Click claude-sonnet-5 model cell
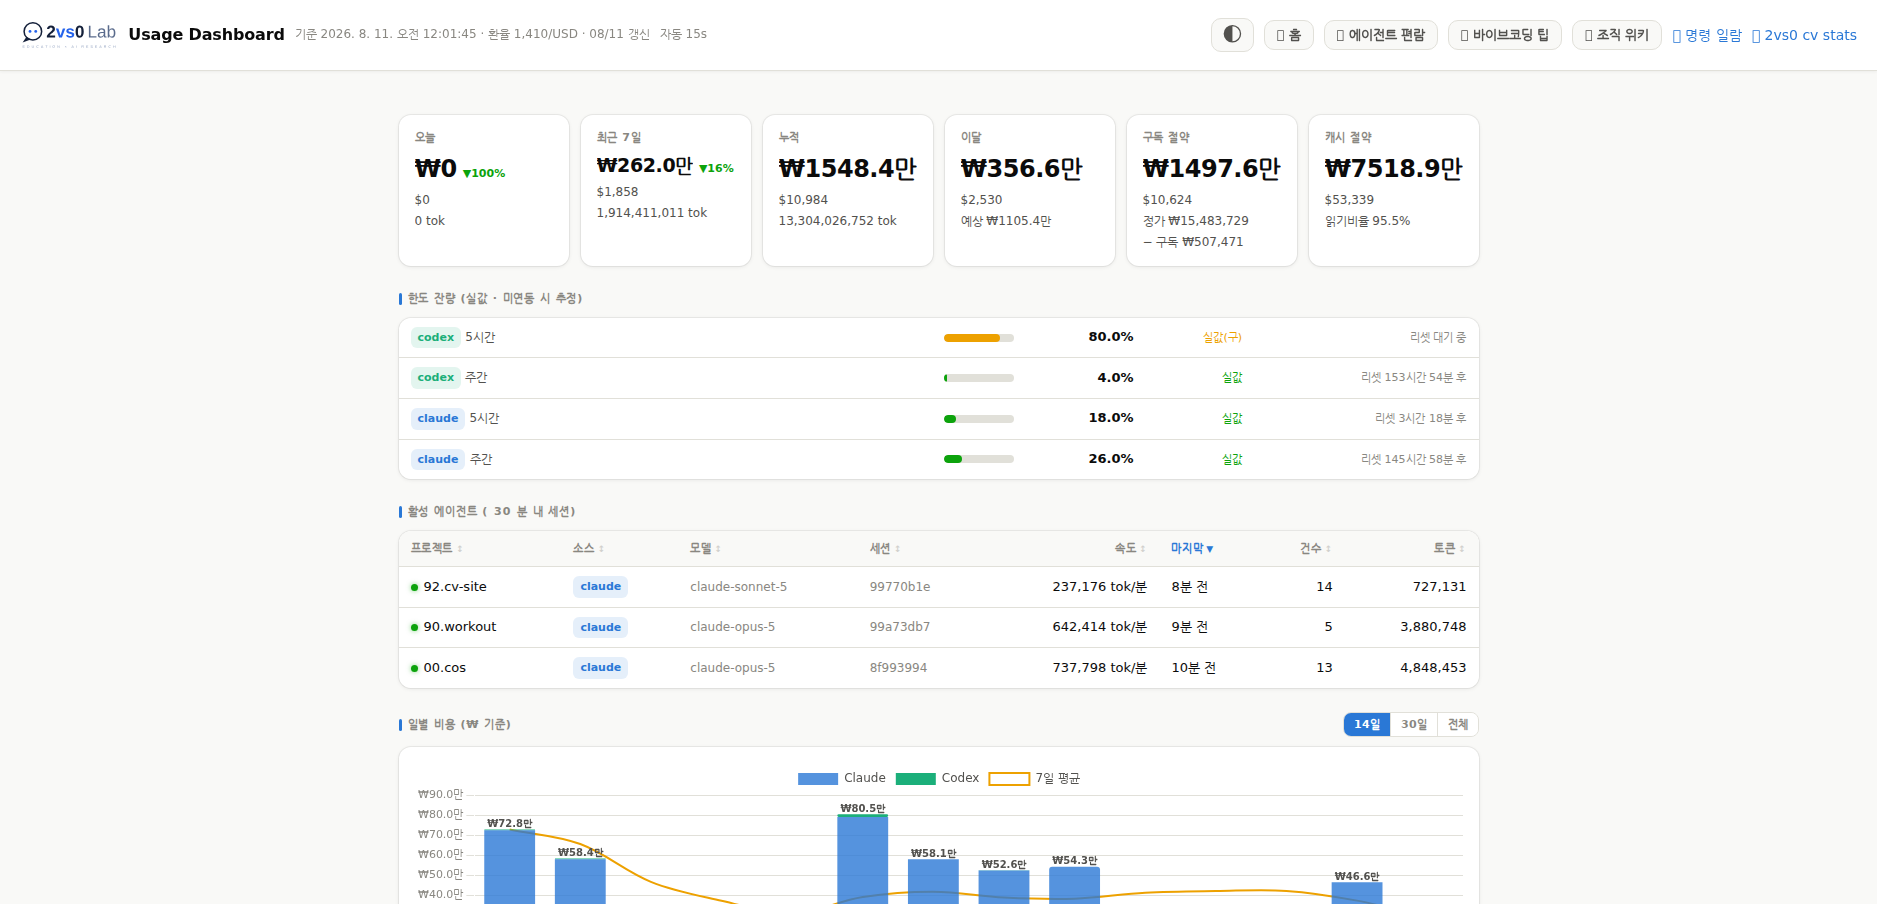 coord(738,587)
